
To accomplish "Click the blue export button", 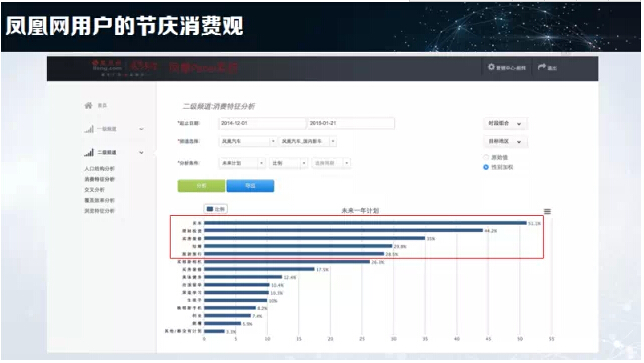I will coord(250,186).
